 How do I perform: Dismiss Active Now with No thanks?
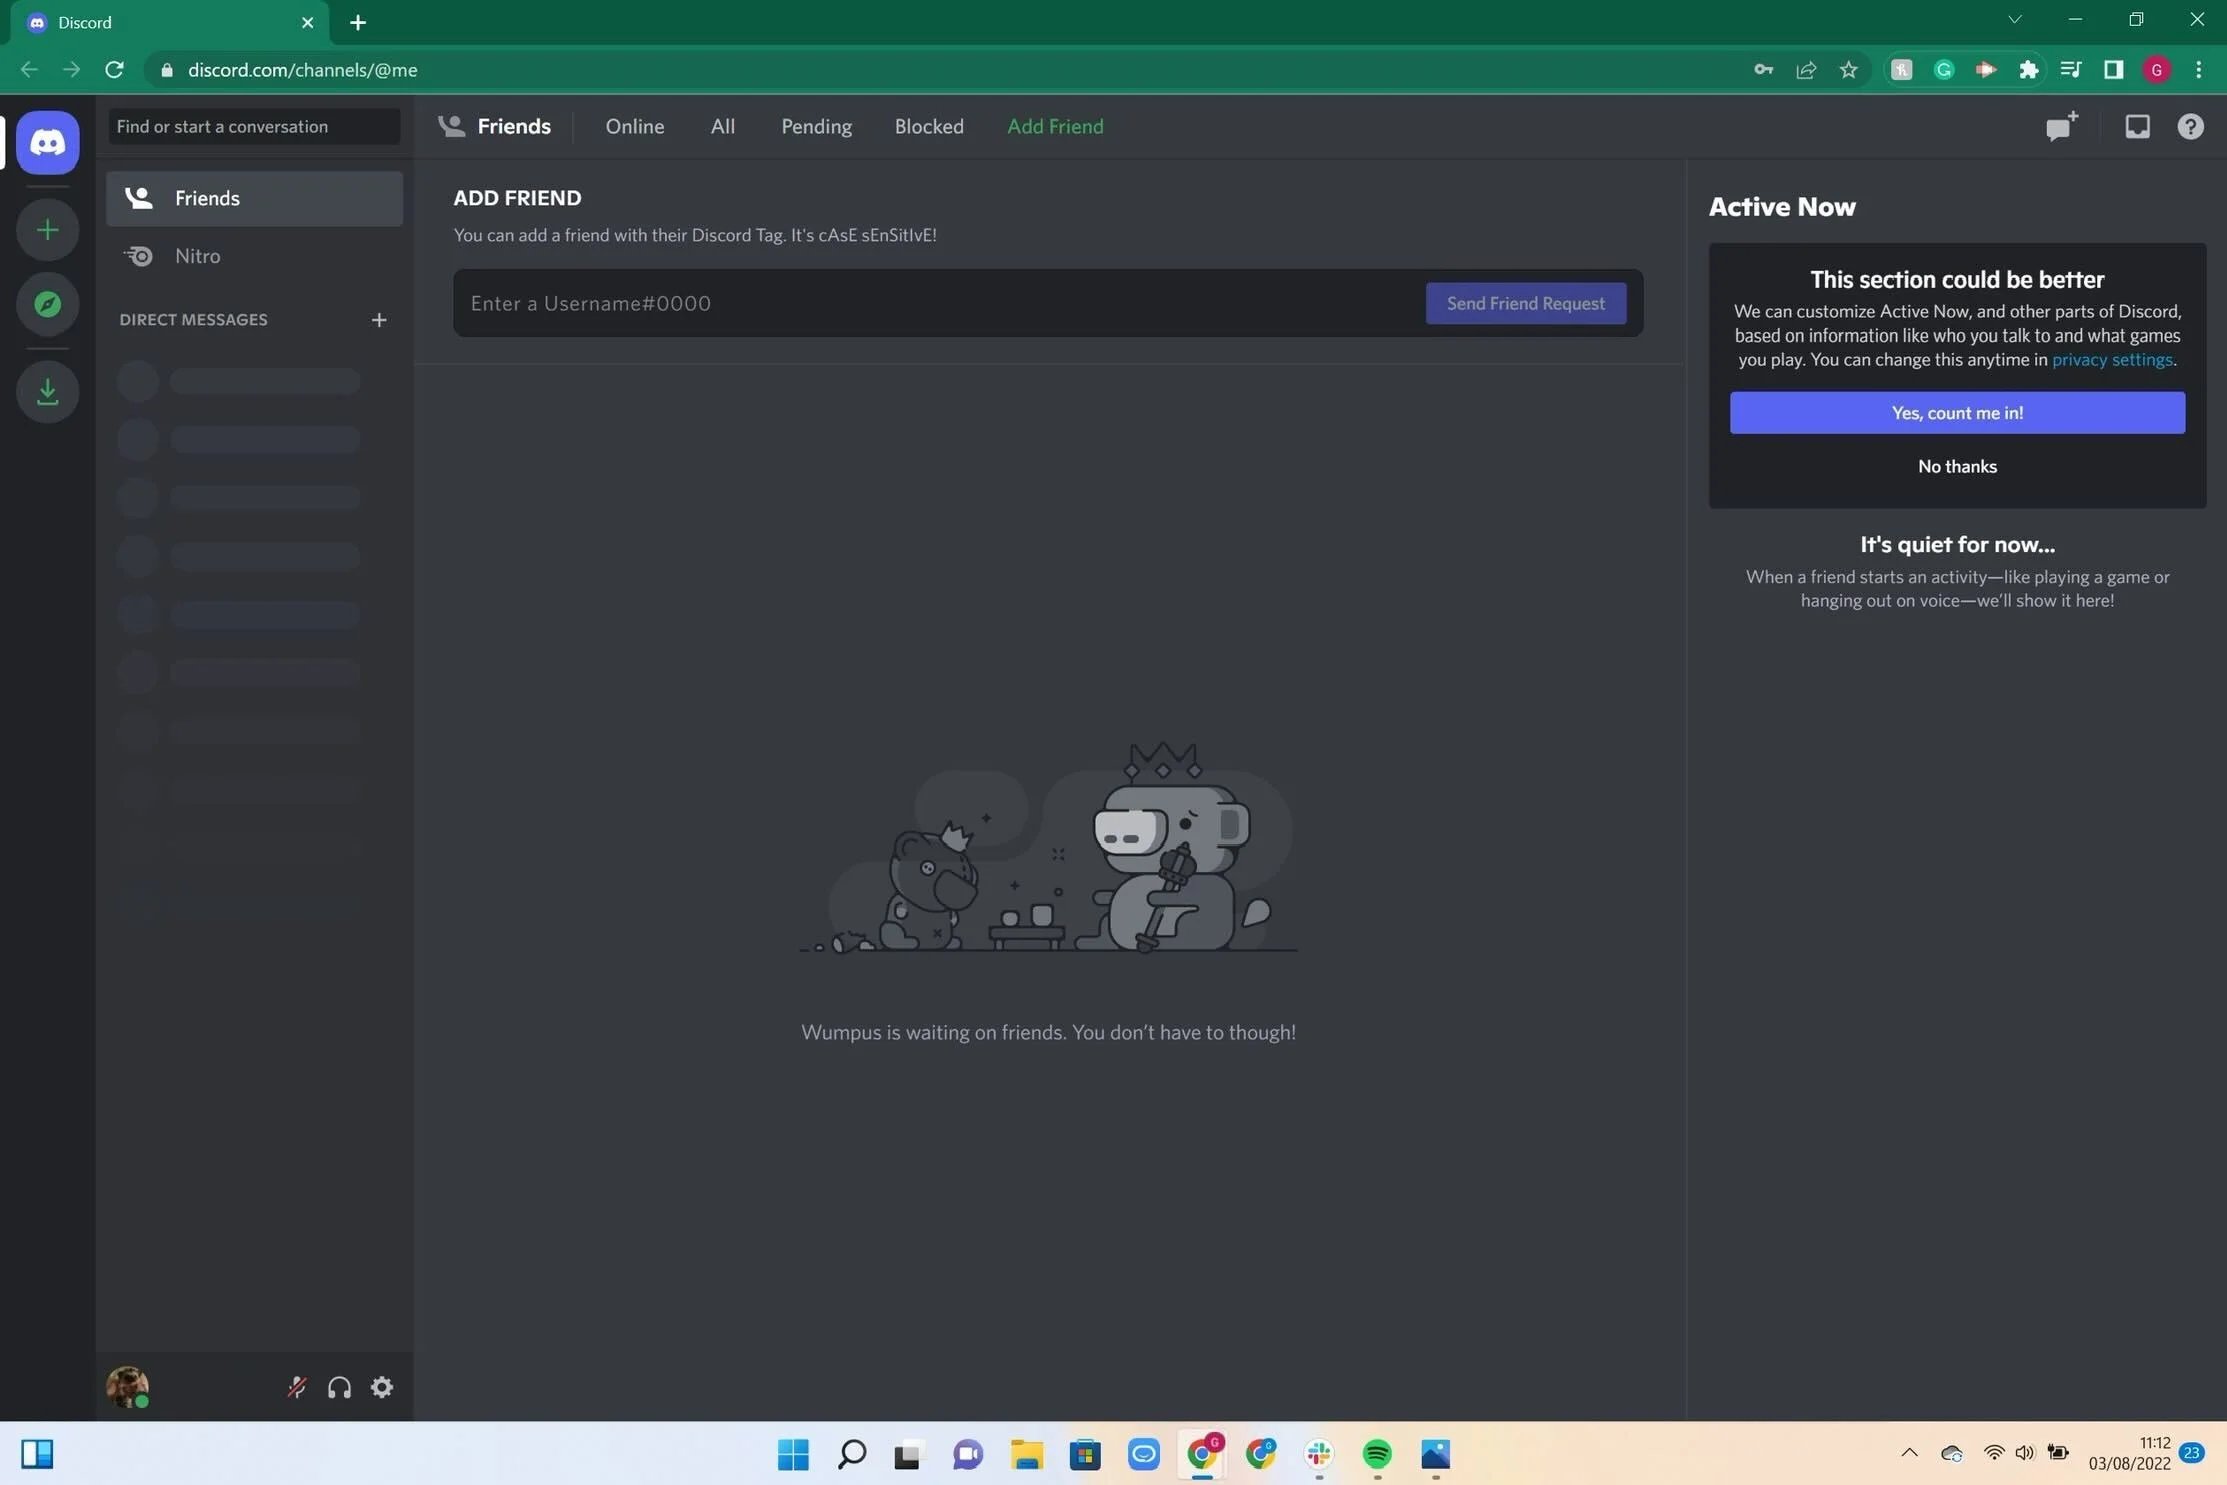[x=1957, y=466]
